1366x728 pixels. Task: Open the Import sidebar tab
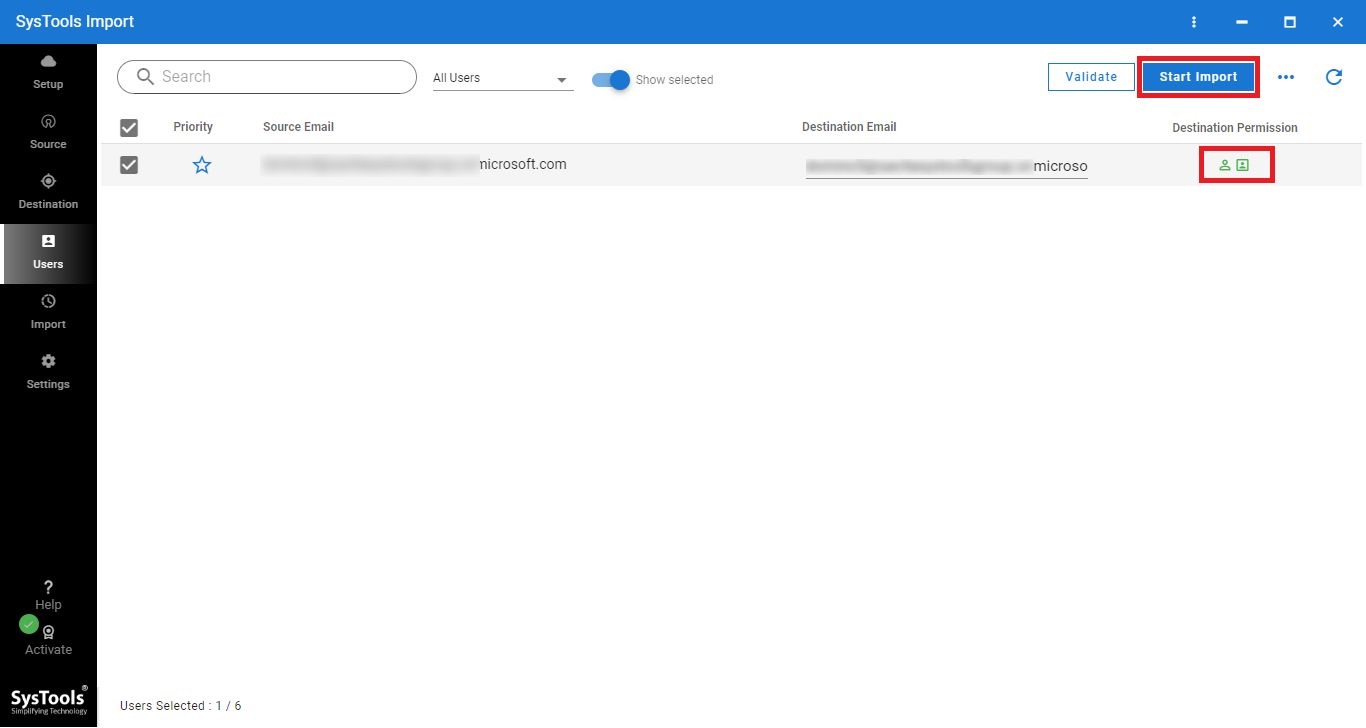click(48, 312)
